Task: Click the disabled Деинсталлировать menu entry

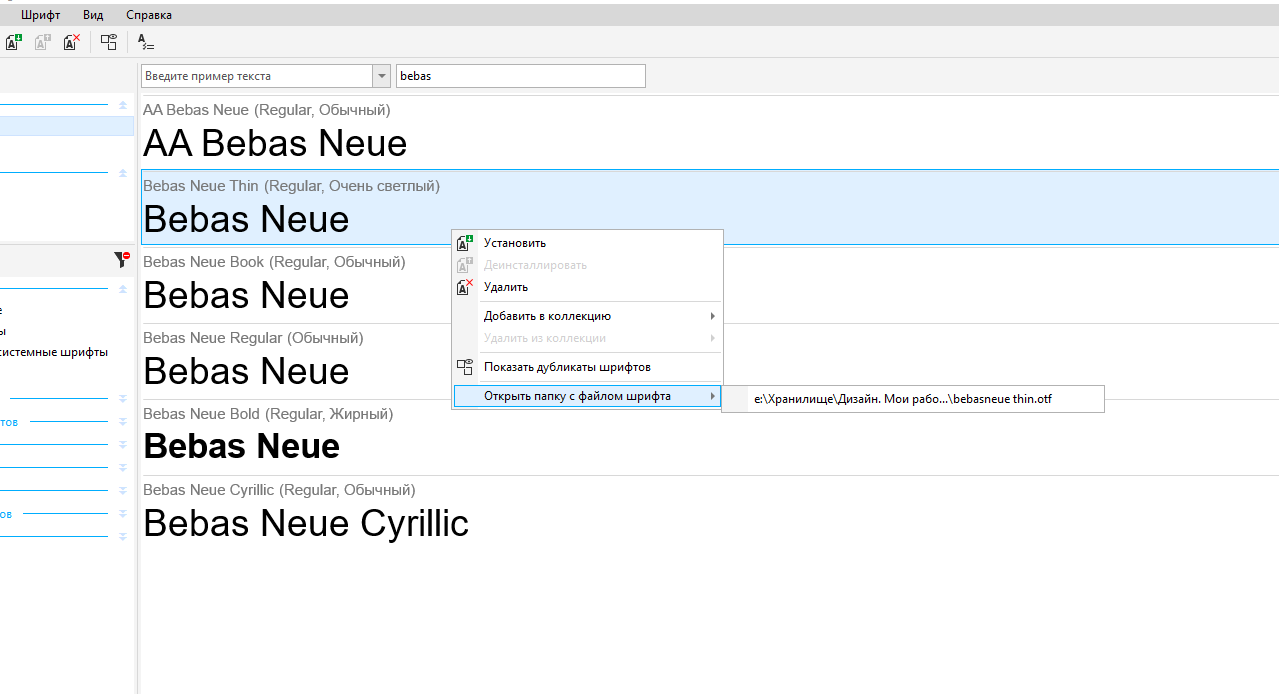Action: pyautogui.click(x=587, y=265)
